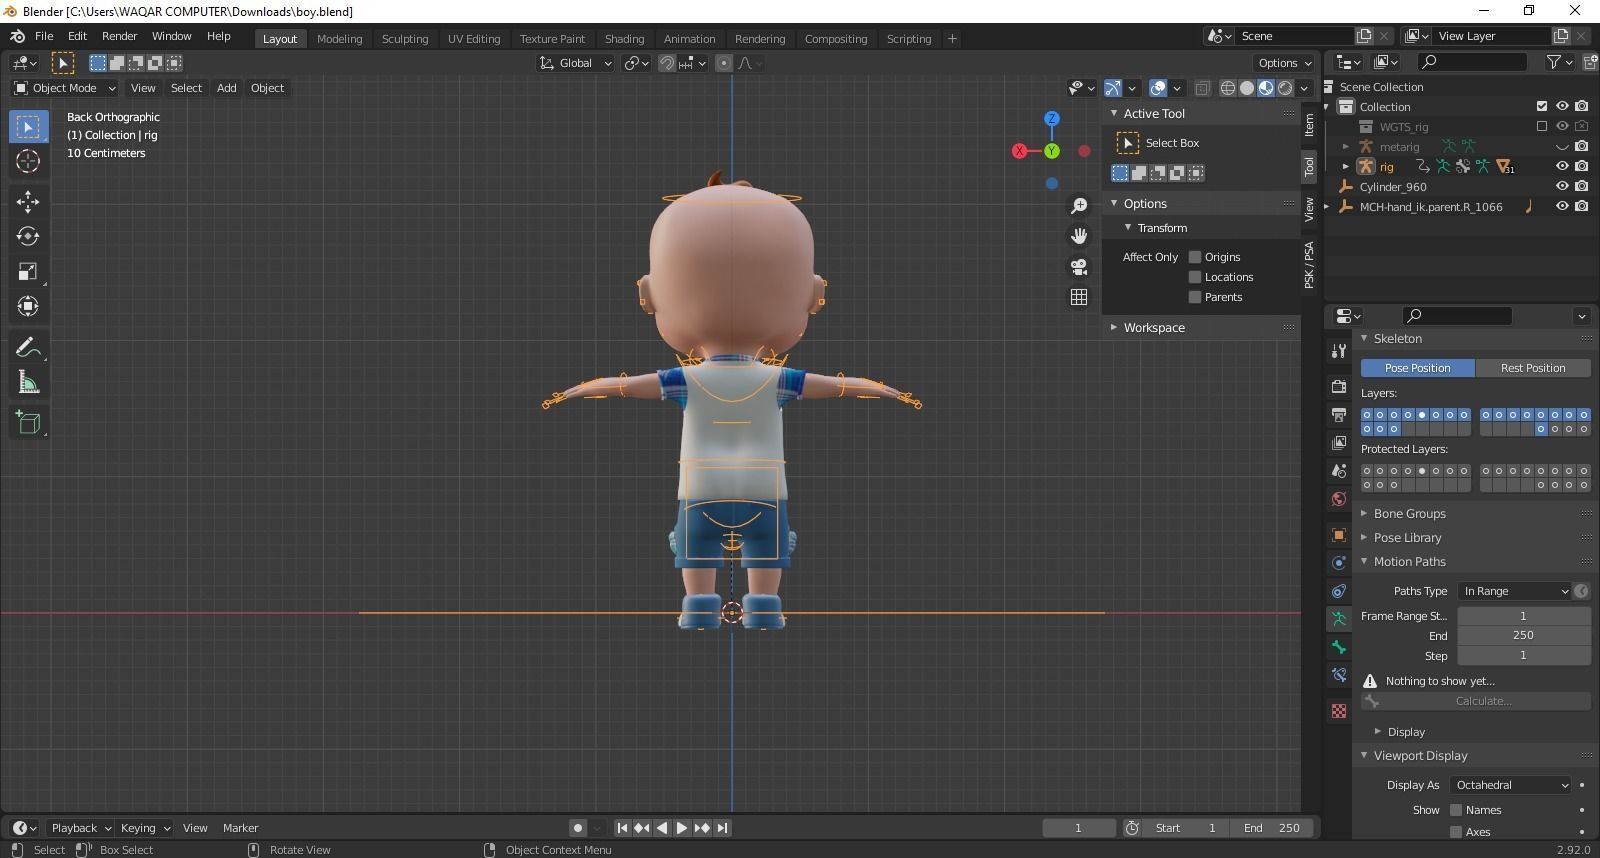Open the World properties tab icon

tap(1339, 498)
